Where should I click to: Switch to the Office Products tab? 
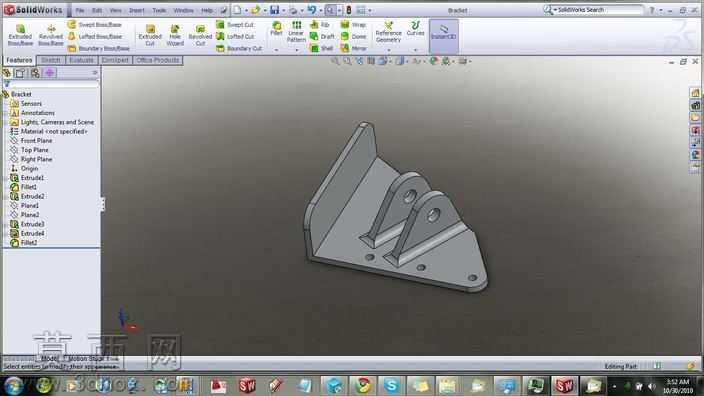[158, 60]
